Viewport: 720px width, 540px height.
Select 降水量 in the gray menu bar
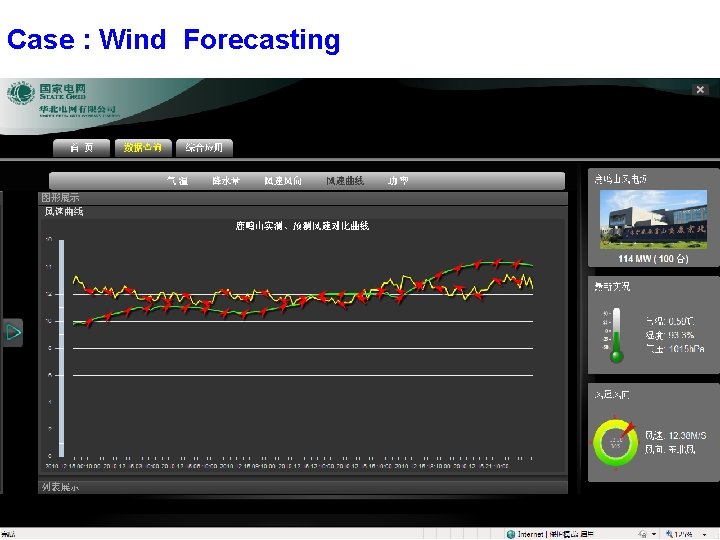pyautogui.click(x=226, y=181)
